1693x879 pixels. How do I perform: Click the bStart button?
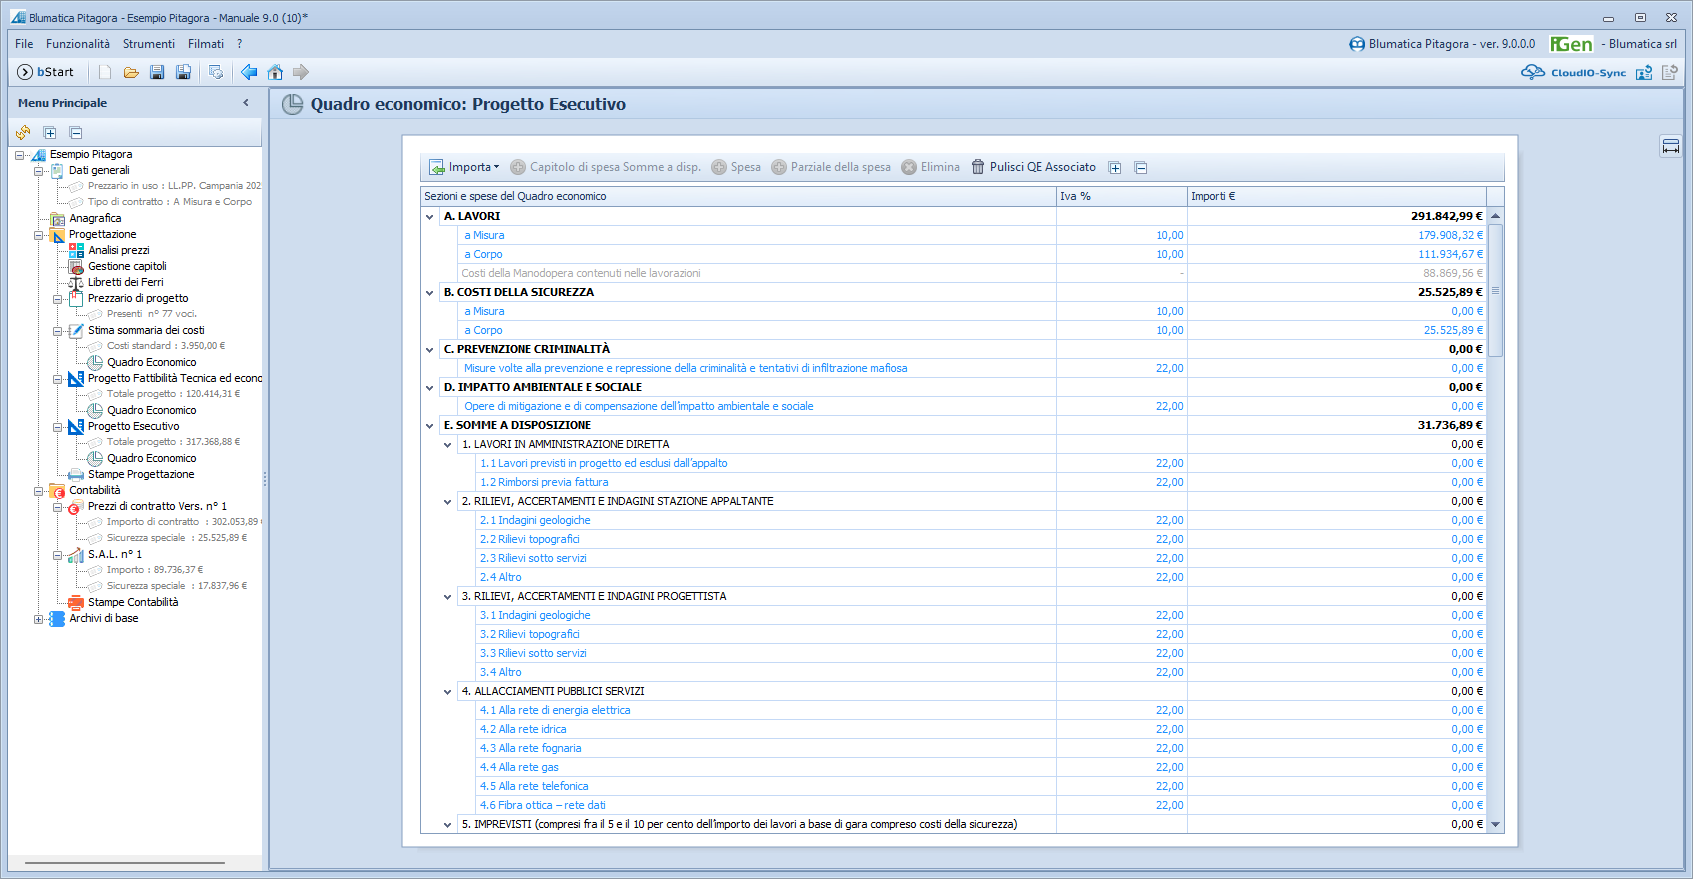click(46, 72)
